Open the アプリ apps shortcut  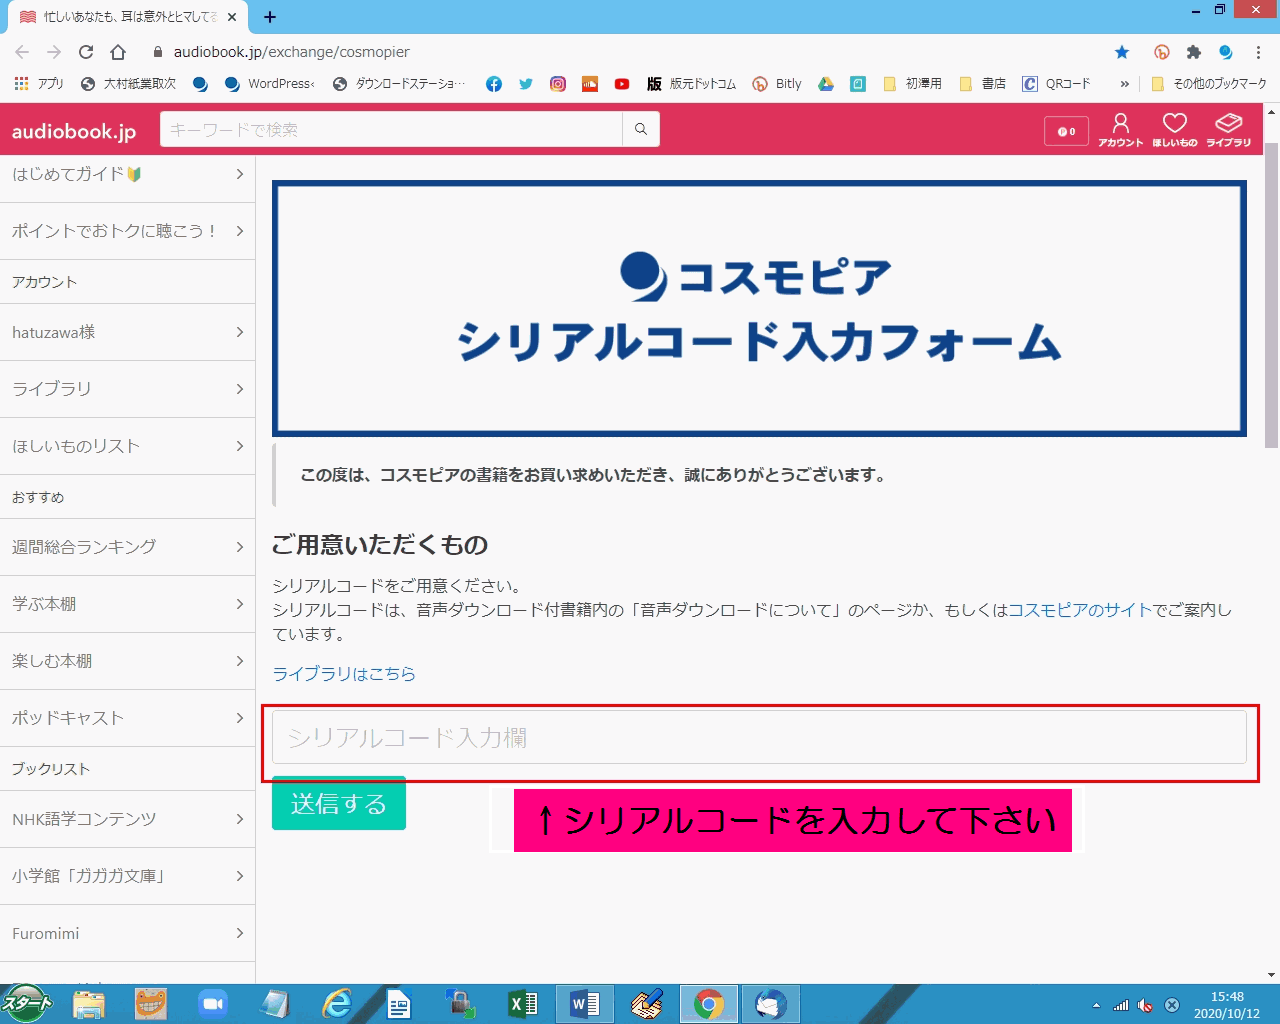tap(39, 84)
